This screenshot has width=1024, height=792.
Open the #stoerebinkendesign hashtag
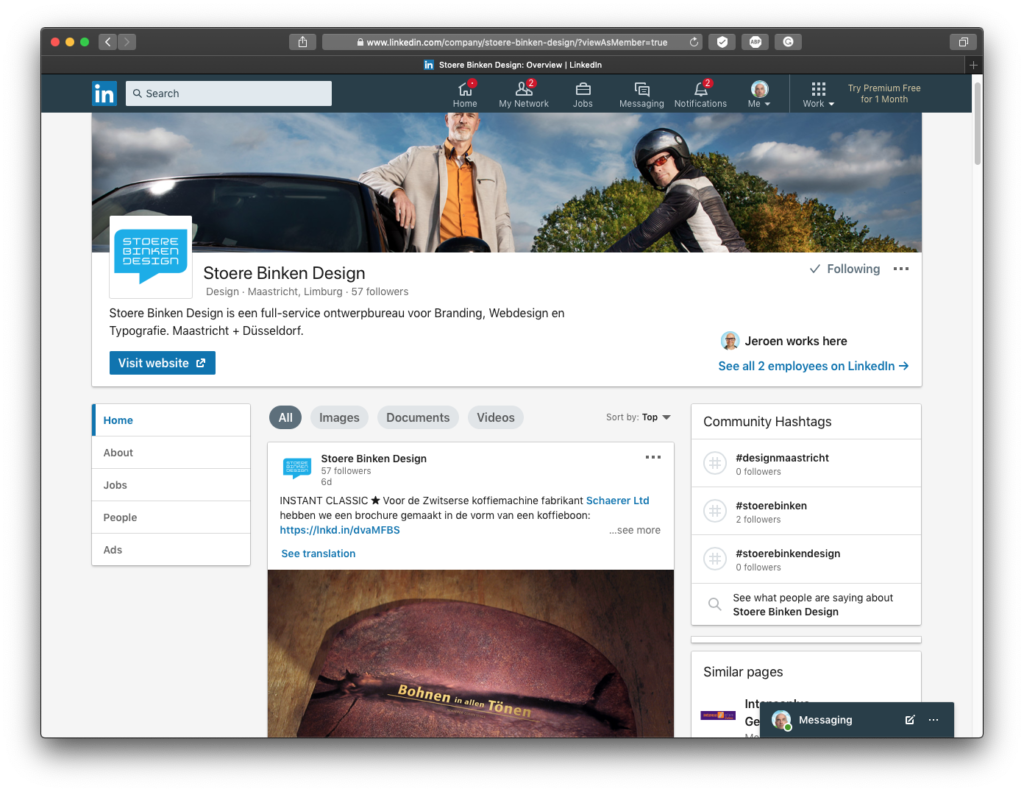tap(788, 553)
